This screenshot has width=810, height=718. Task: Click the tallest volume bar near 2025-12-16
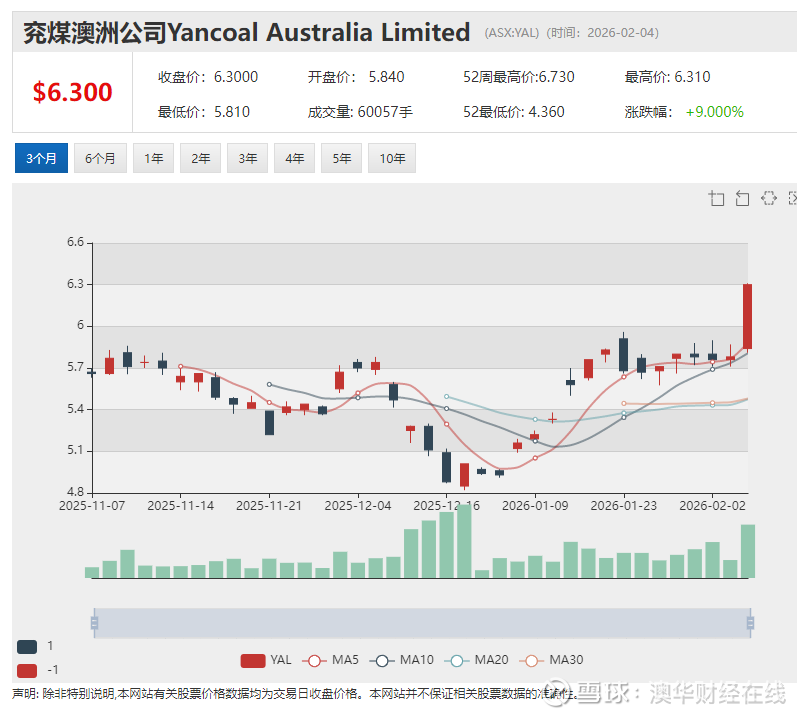[x=464, y=541]
